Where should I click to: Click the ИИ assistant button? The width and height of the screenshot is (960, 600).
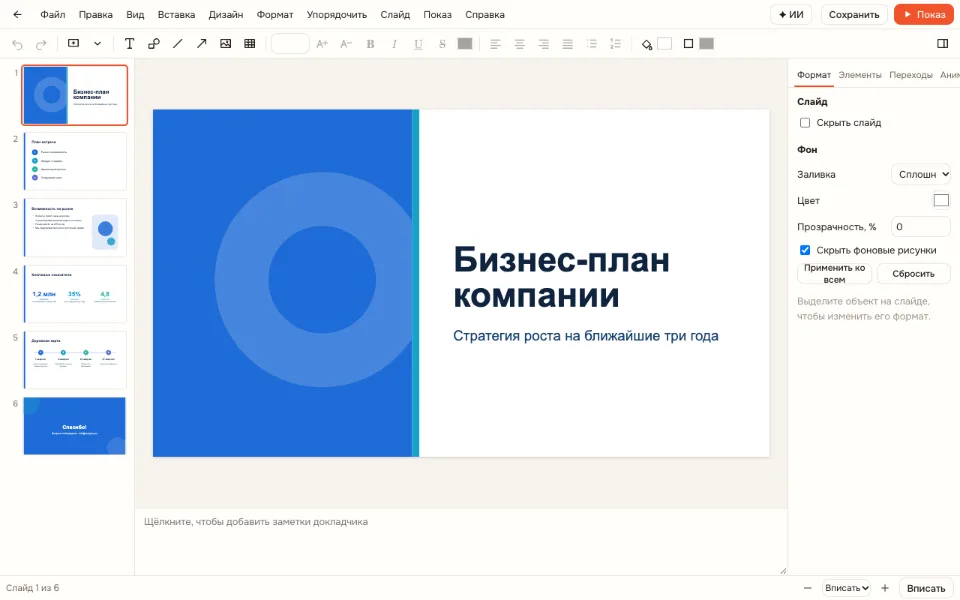click(791, 15)
